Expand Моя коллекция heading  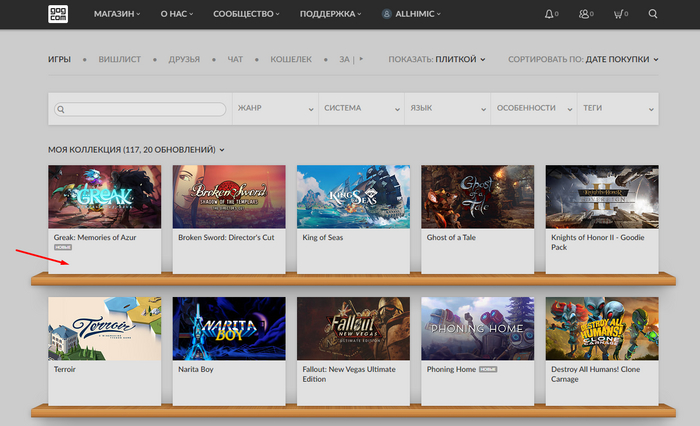pyautogui.click(x=136, y=149)
